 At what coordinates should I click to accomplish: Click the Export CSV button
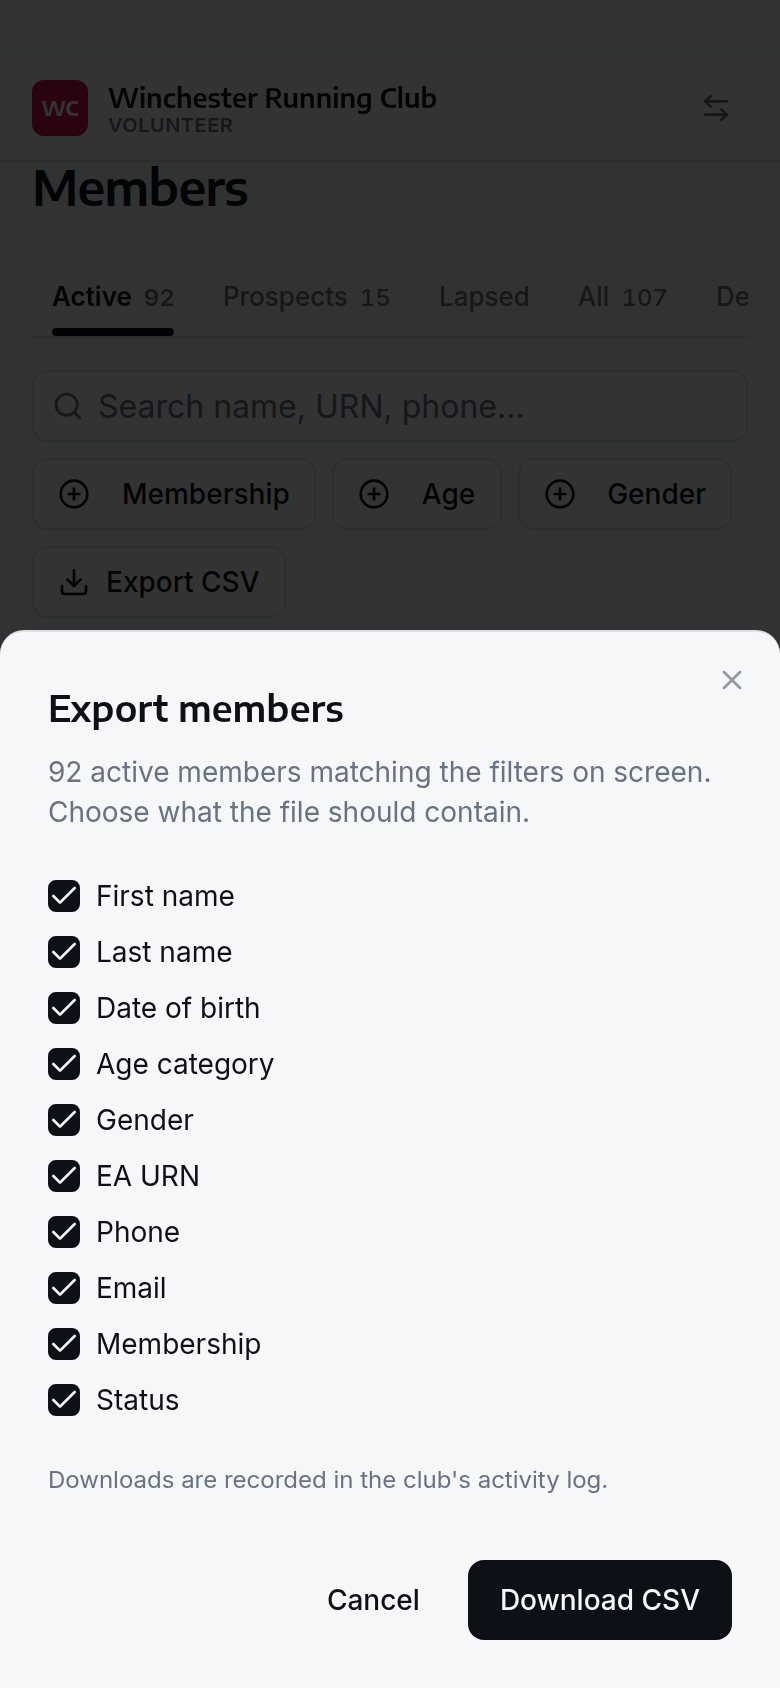[x=159, y=582]
